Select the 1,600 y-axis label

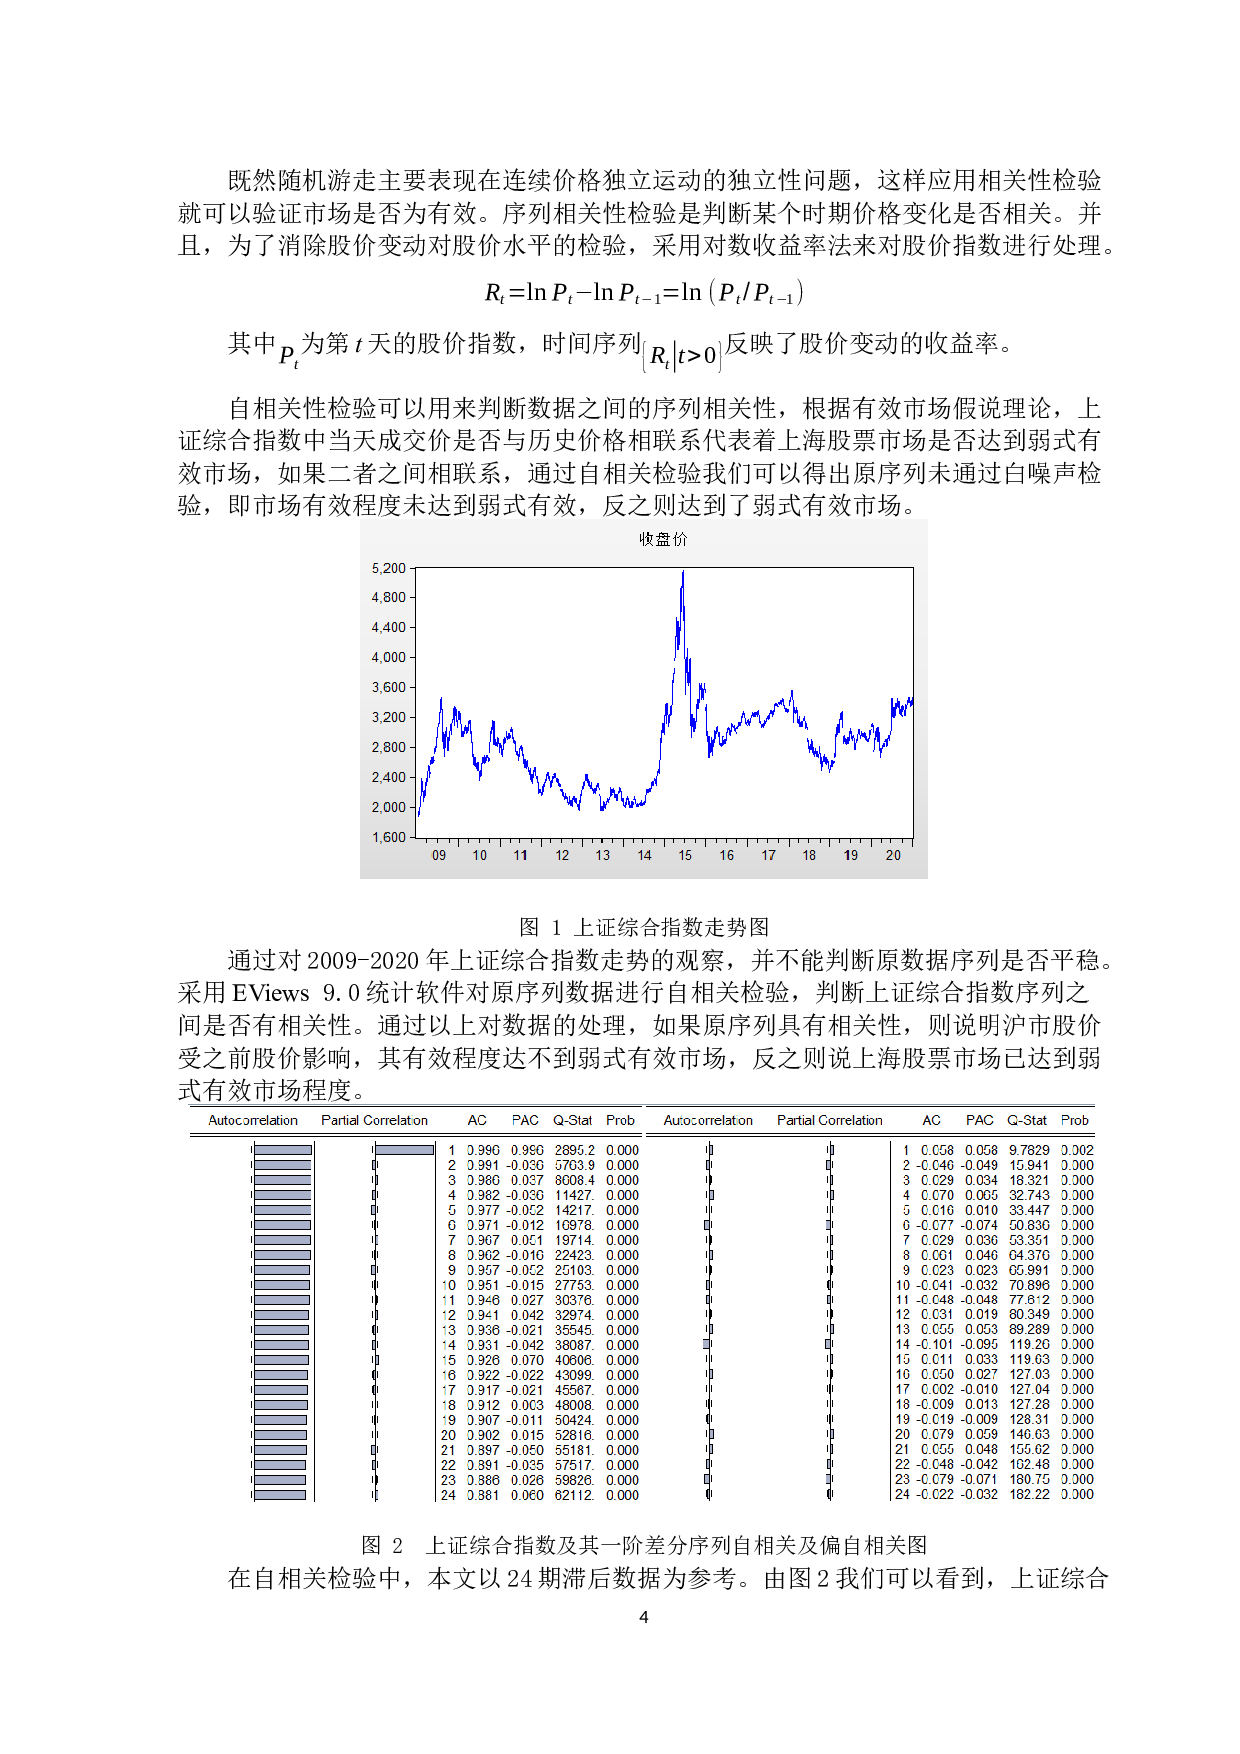coord(388,837)
